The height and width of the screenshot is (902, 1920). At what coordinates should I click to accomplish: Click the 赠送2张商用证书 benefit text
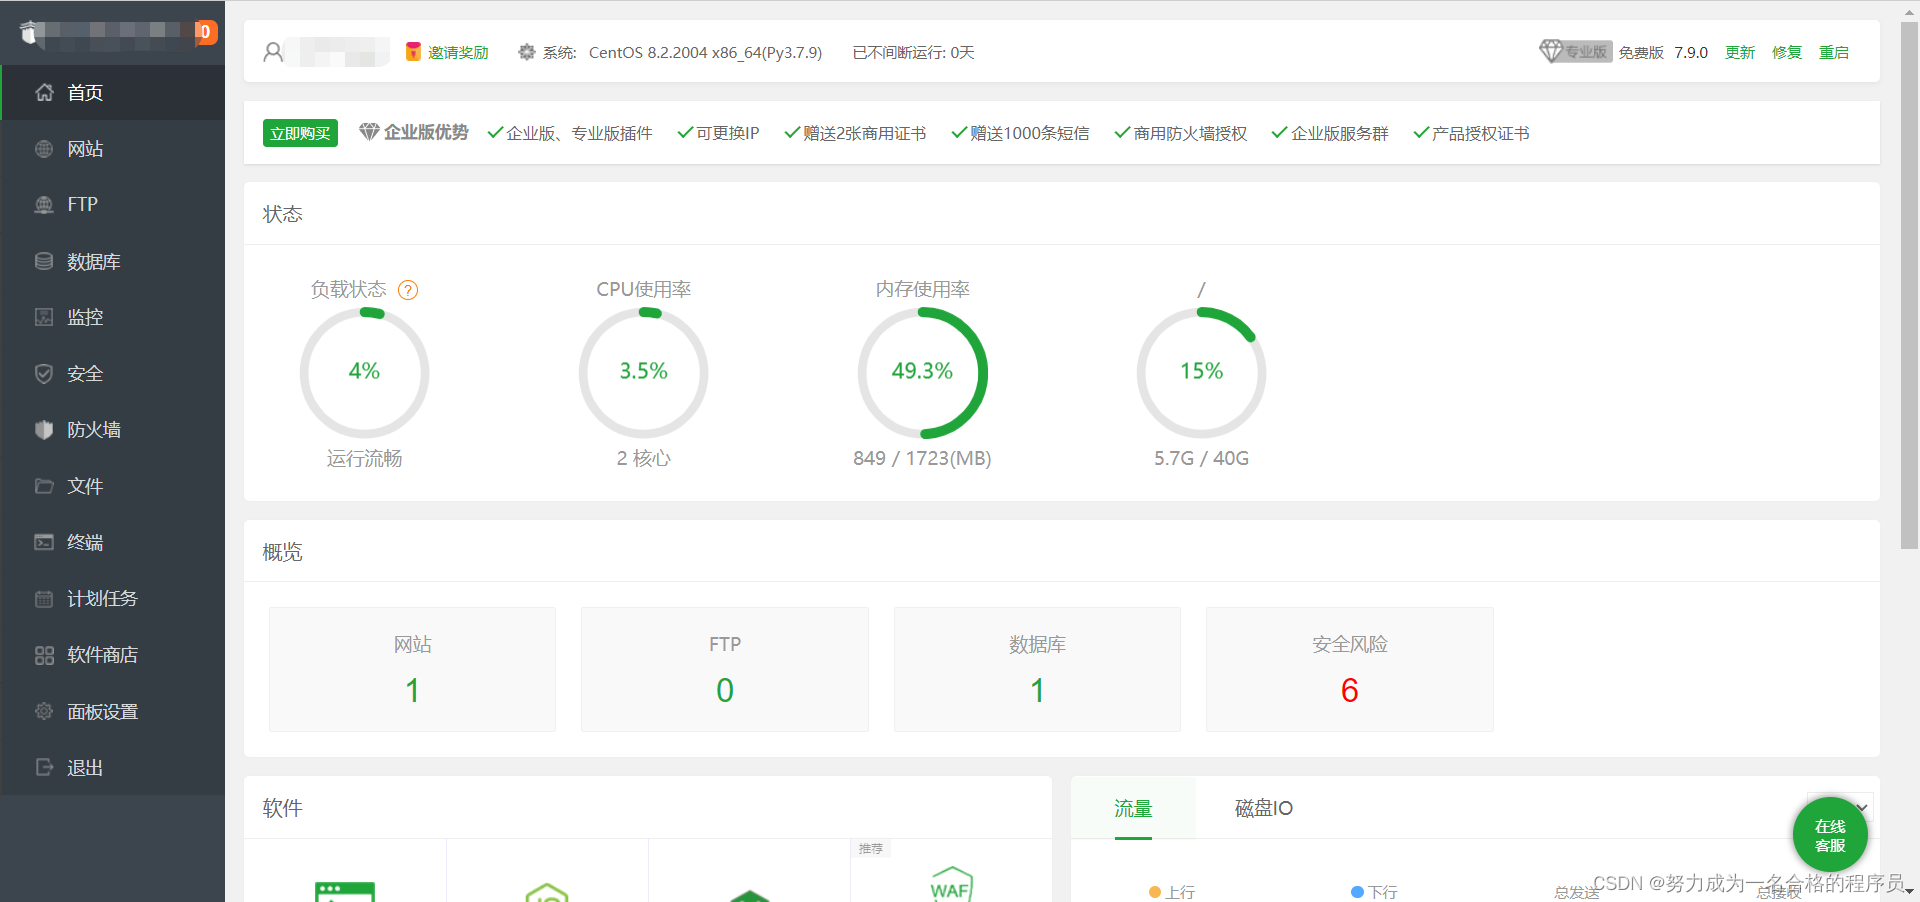click(x=864, y=133)
